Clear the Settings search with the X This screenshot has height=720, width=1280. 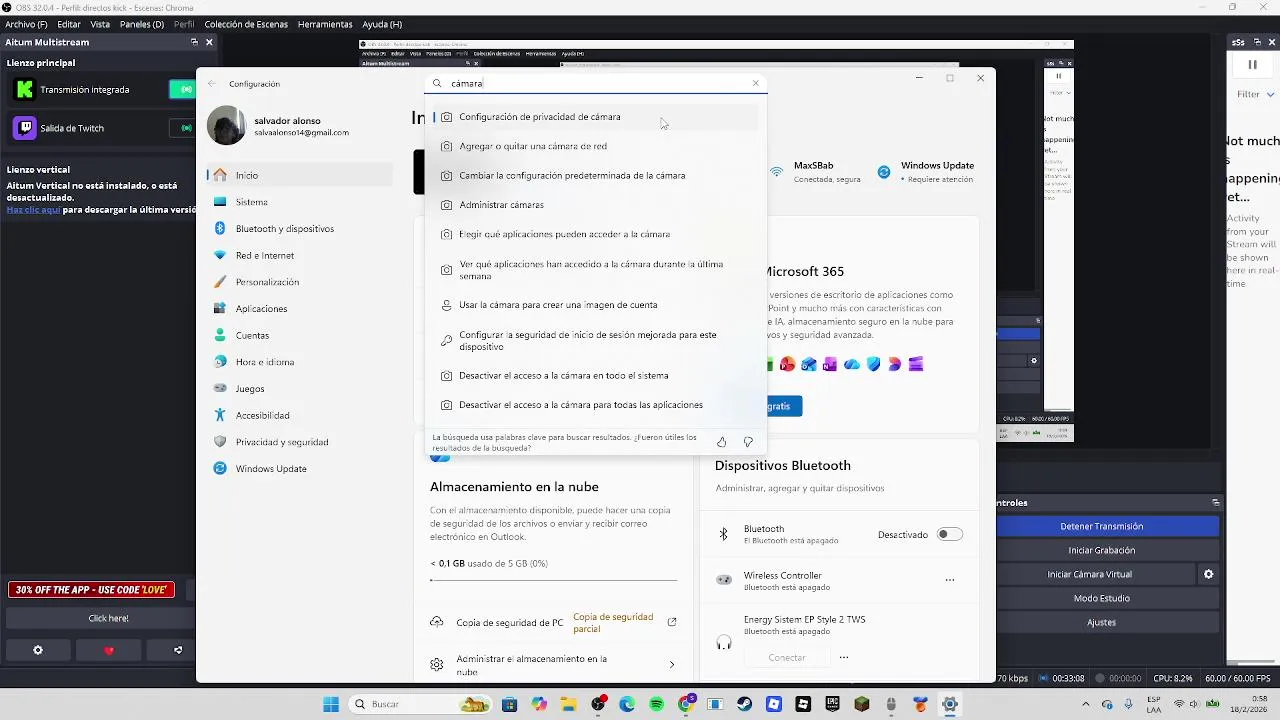(756, 84)
